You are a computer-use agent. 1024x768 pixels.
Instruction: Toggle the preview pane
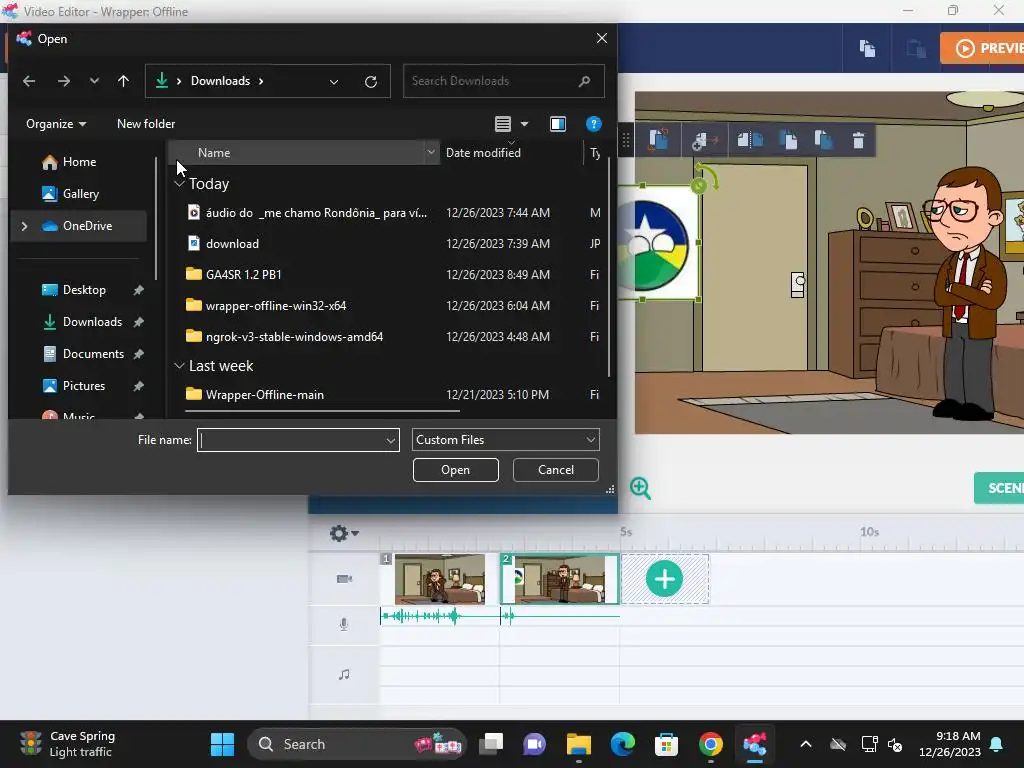click(558, 123)
